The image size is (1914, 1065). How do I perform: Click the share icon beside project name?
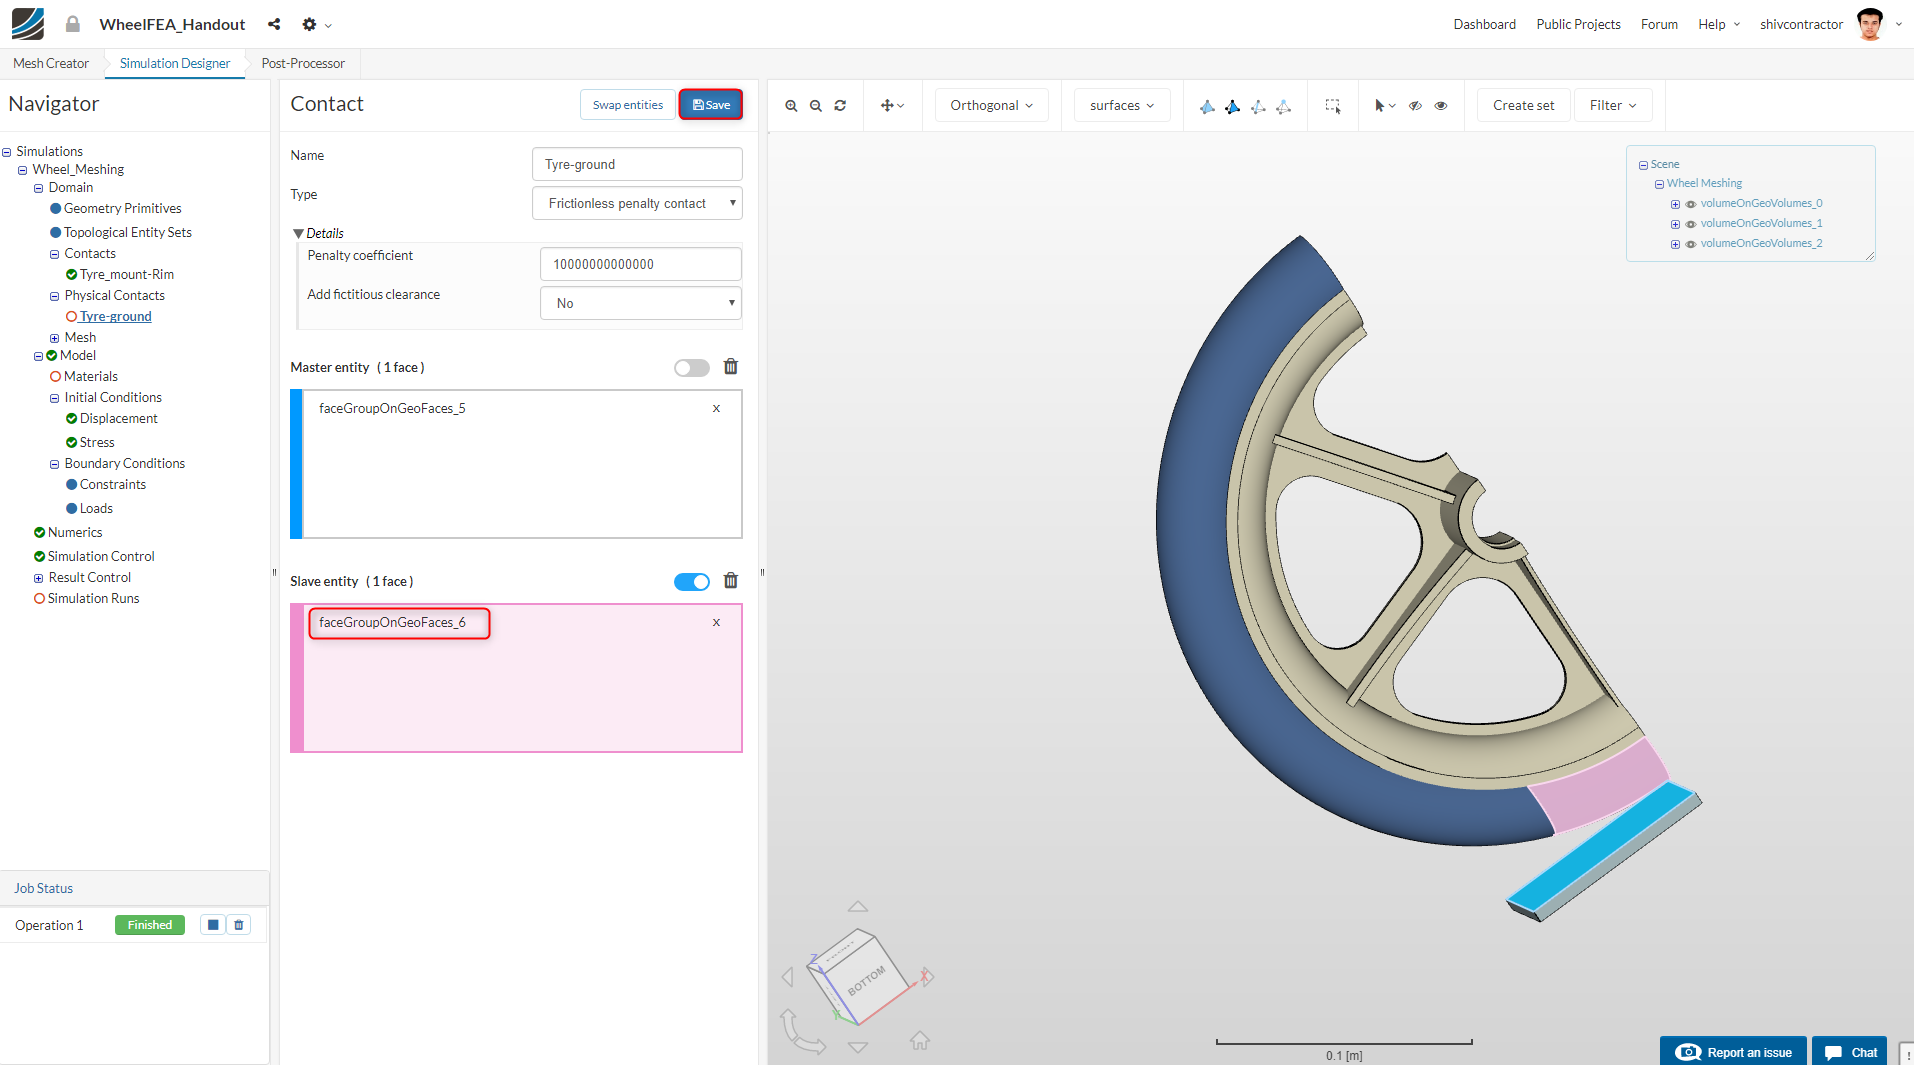tap(274, 24)
